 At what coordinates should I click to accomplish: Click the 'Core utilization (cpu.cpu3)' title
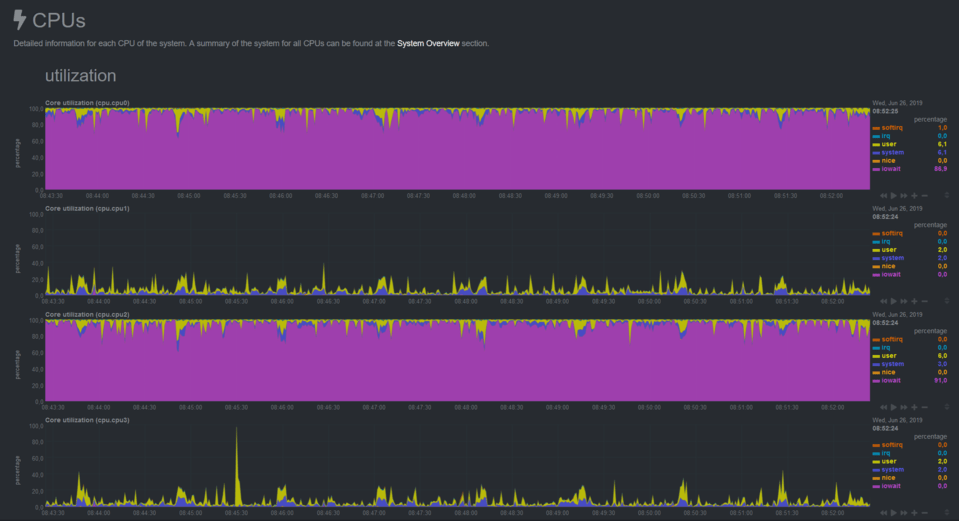coord(87,420)
